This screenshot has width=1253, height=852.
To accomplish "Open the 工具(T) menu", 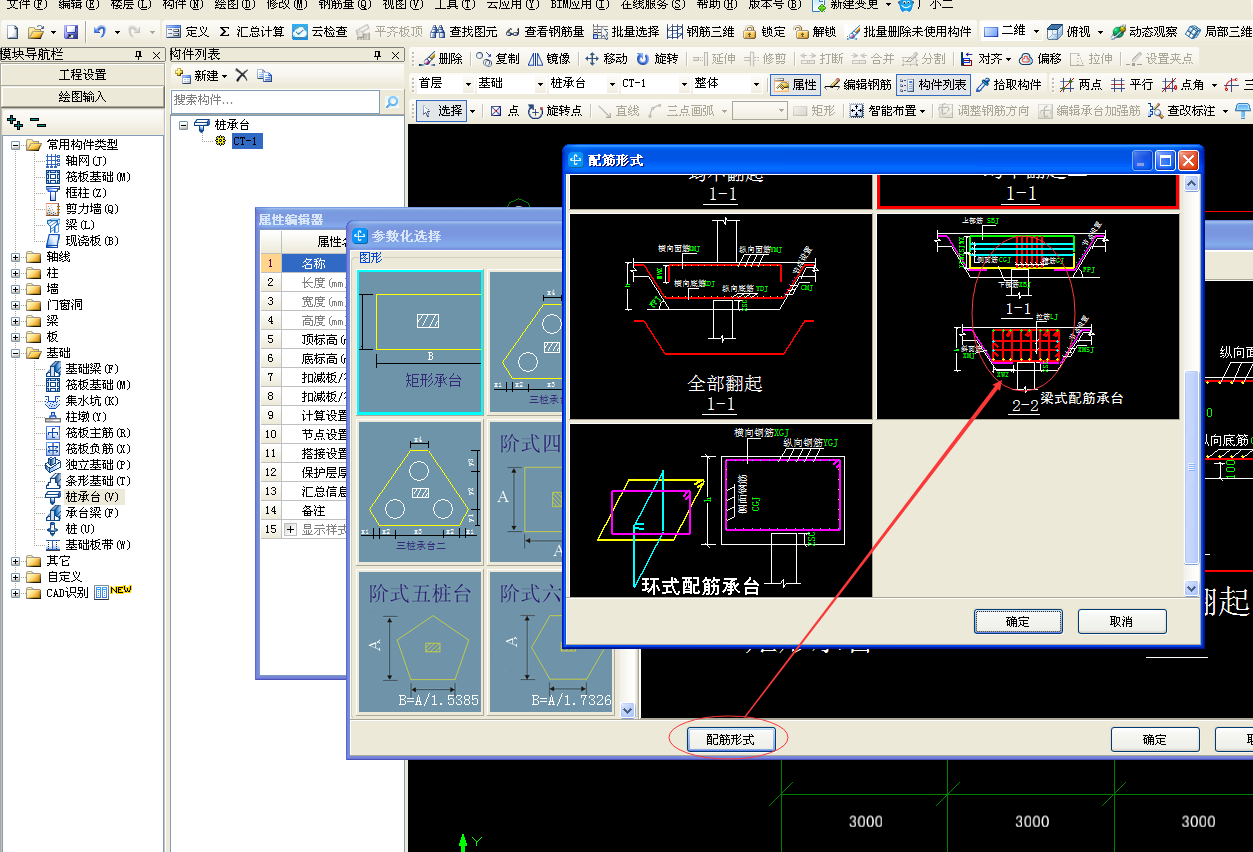I will [x=454, y=5].
